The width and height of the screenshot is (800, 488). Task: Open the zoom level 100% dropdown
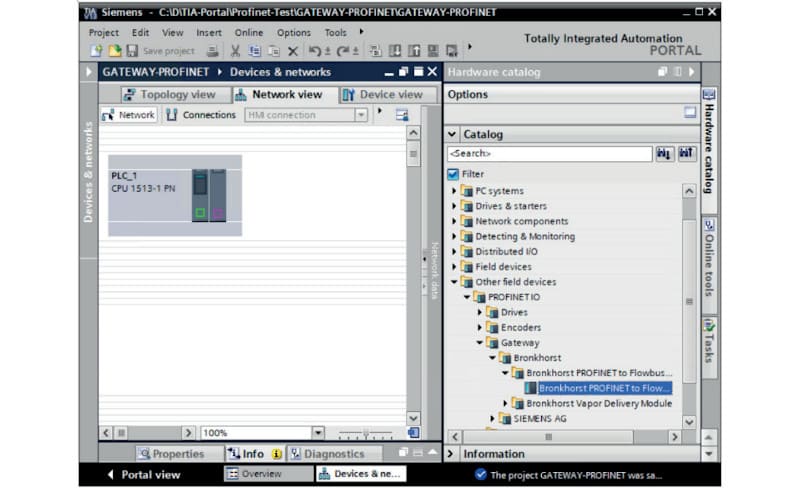click(x=318, y=433)
